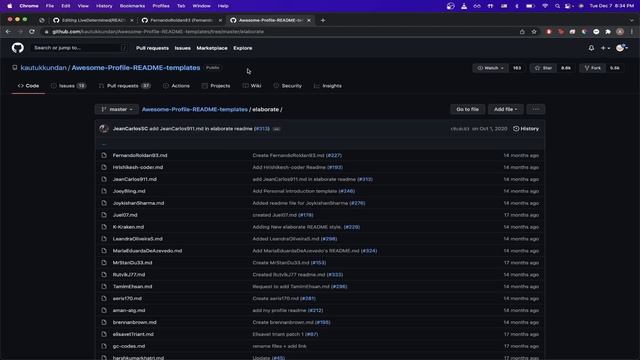
Task: Bookmark this page with star icon
Action: 534,31
